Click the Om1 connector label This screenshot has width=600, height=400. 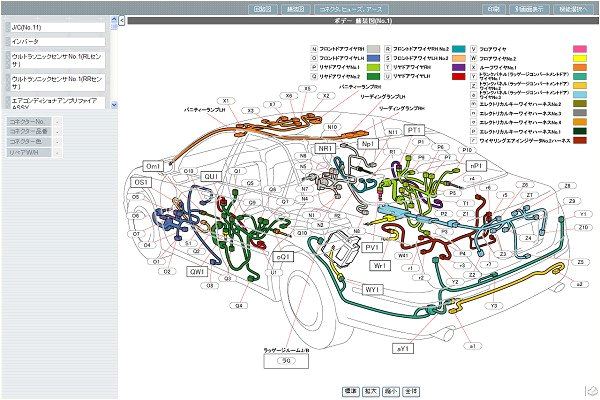point(153,165)
